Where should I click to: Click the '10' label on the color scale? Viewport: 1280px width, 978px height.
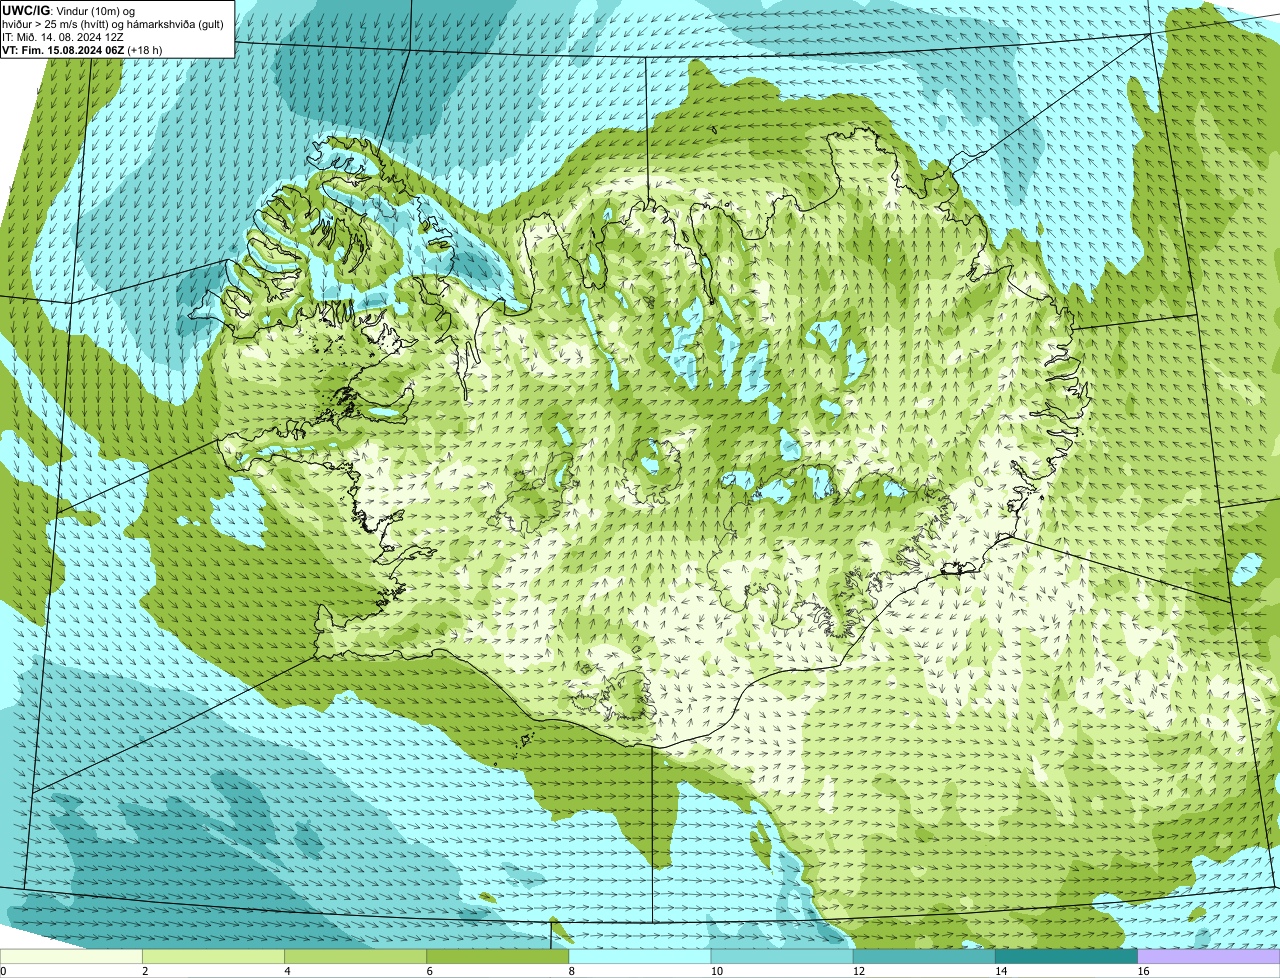click(x=716, y=971)
